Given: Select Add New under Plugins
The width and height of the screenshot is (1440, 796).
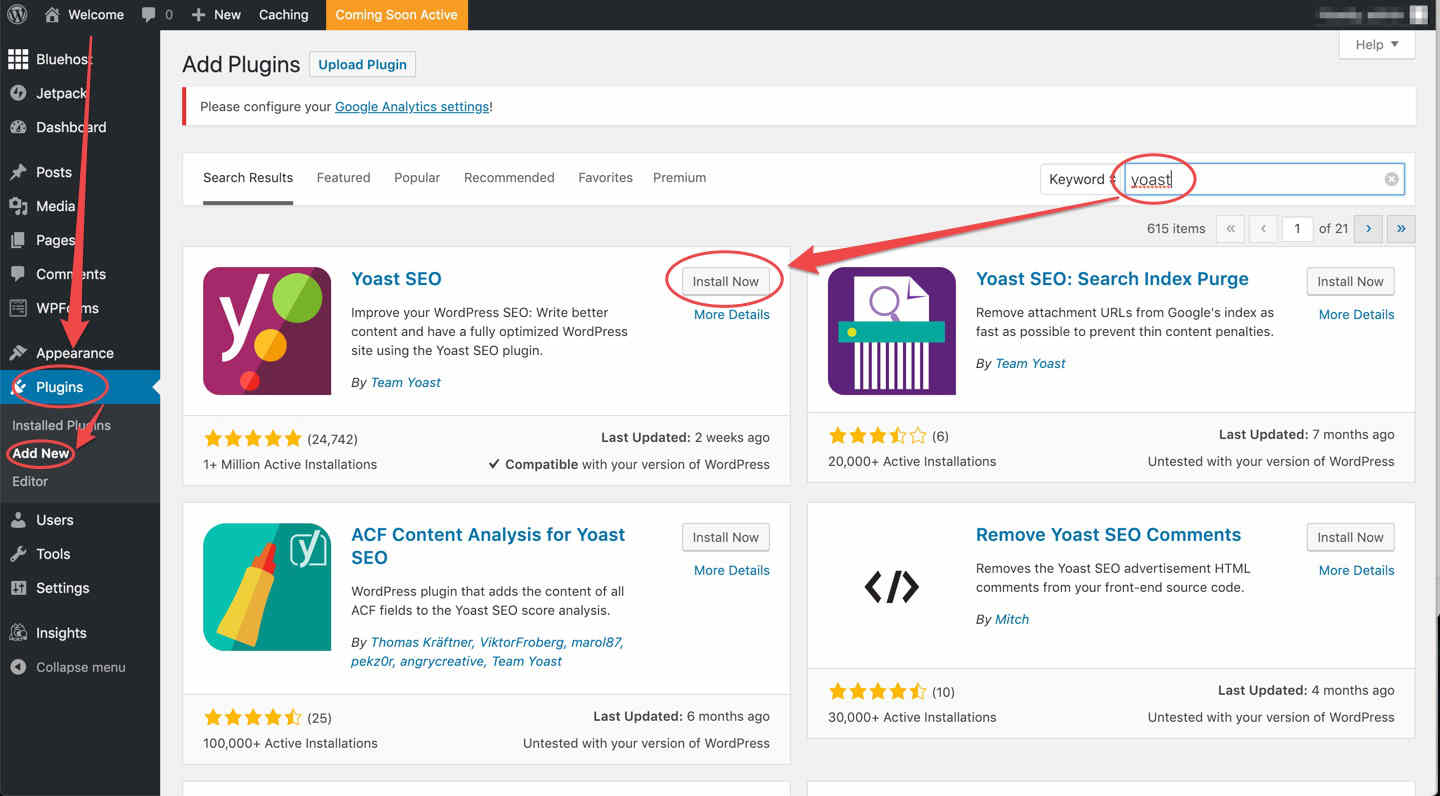Looking at the screenshot, I should coord(41,453).
